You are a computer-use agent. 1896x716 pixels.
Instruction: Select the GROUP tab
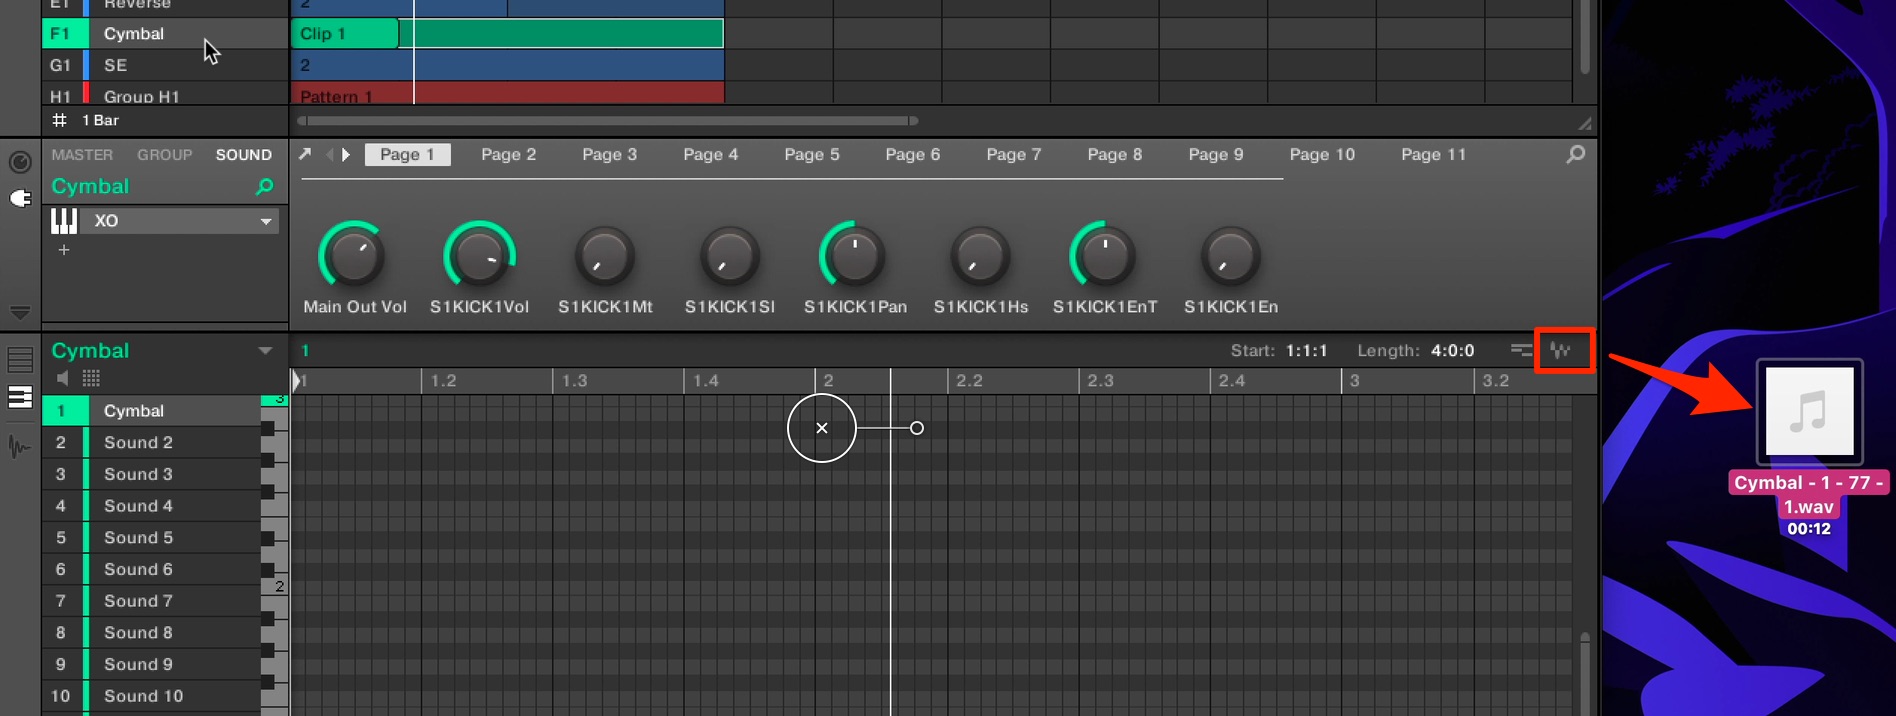point(165,155)
